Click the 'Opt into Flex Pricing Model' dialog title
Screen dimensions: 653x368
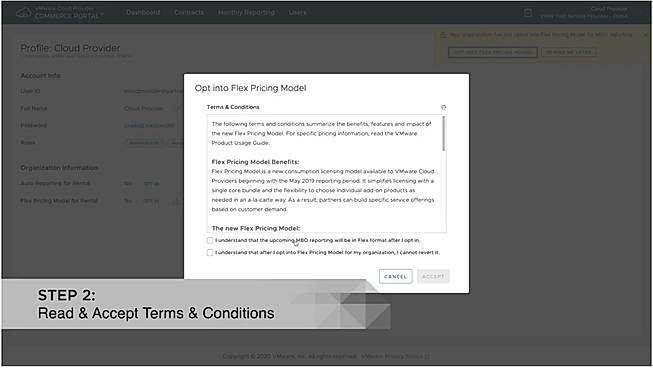click(250, 88)
